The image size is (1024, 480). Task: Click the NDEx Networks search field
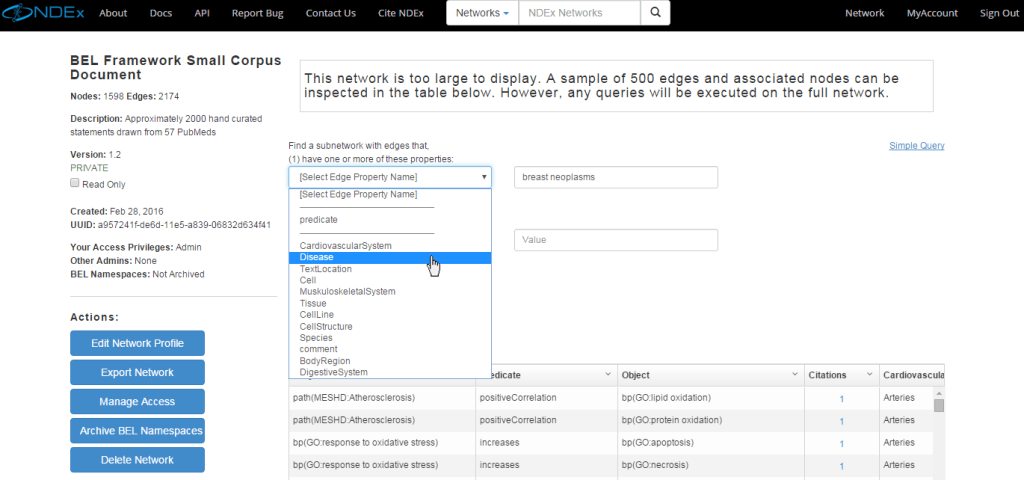(x=579, y=12)
